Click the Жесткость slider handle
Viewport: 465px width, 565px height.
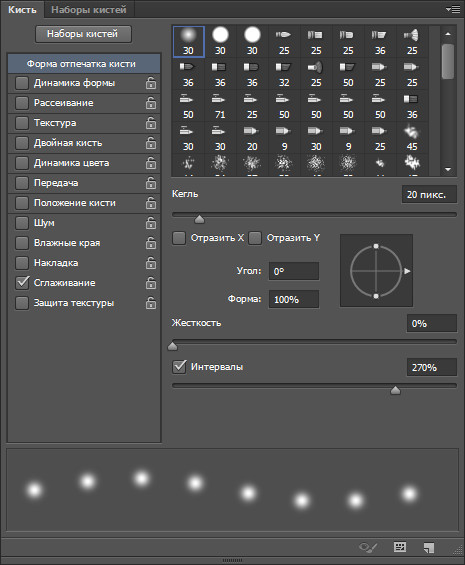click(x=173, y=346)
